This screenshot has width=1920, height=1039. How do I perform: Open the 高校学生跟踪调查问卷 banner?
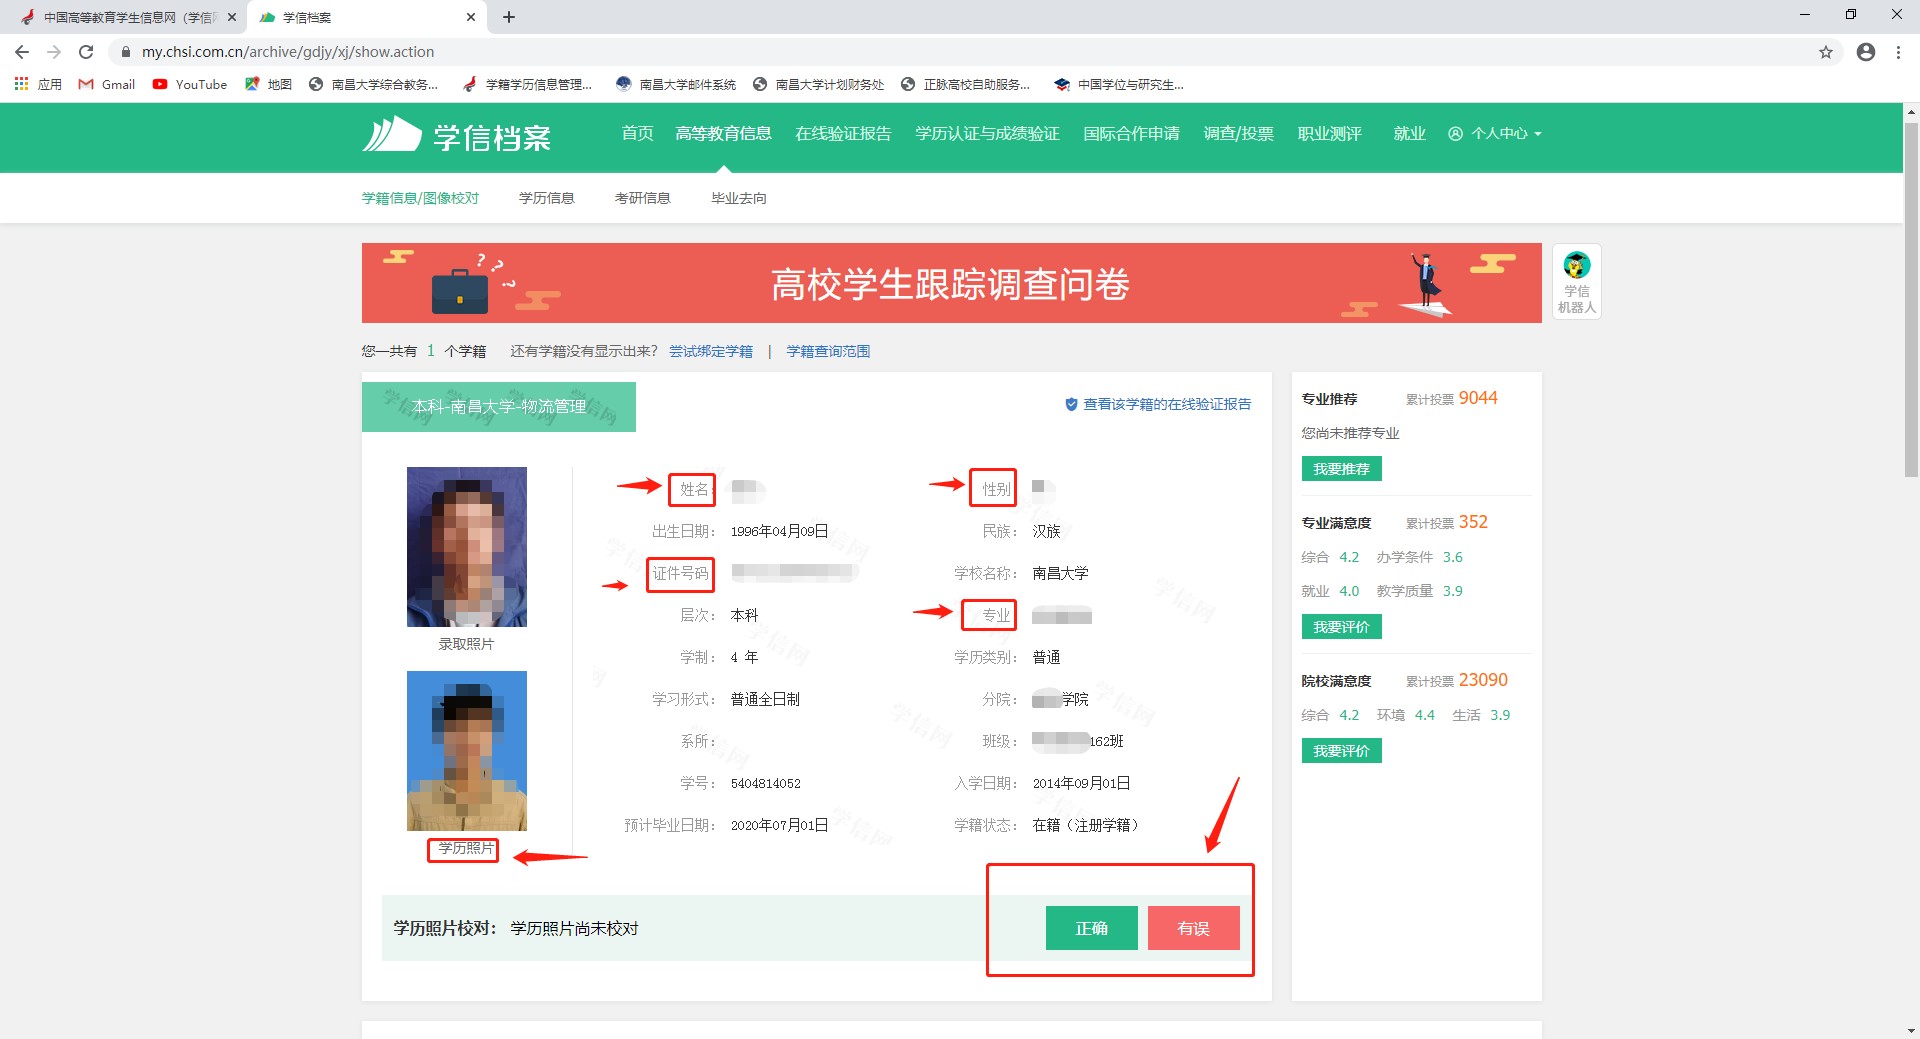950,284
